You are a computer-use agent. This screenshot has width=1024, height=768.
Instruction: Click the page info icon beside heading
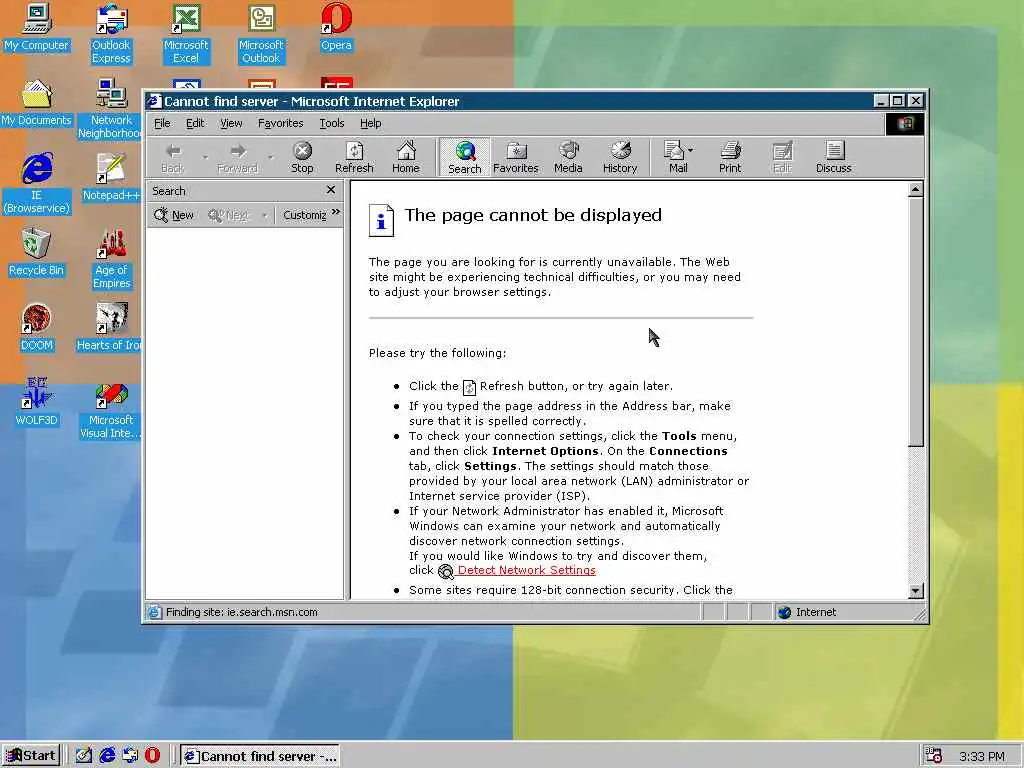(381, 219)
